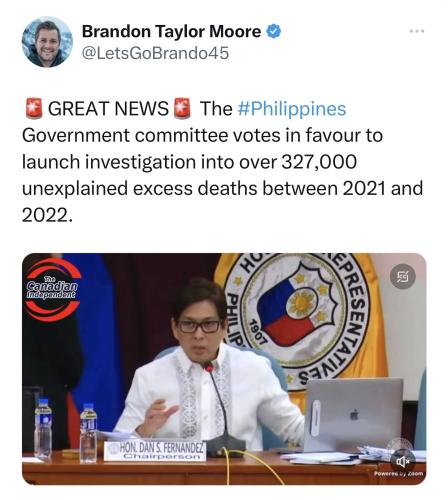
Task: Click the water bottle beside the nameplate
Action: (x=88, y=433)
